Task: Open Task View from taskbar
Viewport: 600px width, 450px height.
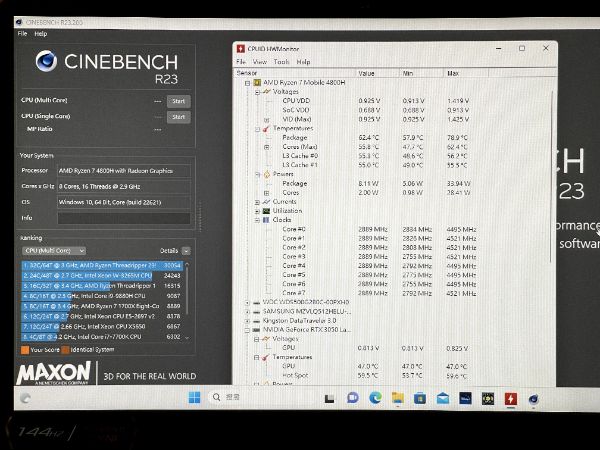Action: pos(329,399)
